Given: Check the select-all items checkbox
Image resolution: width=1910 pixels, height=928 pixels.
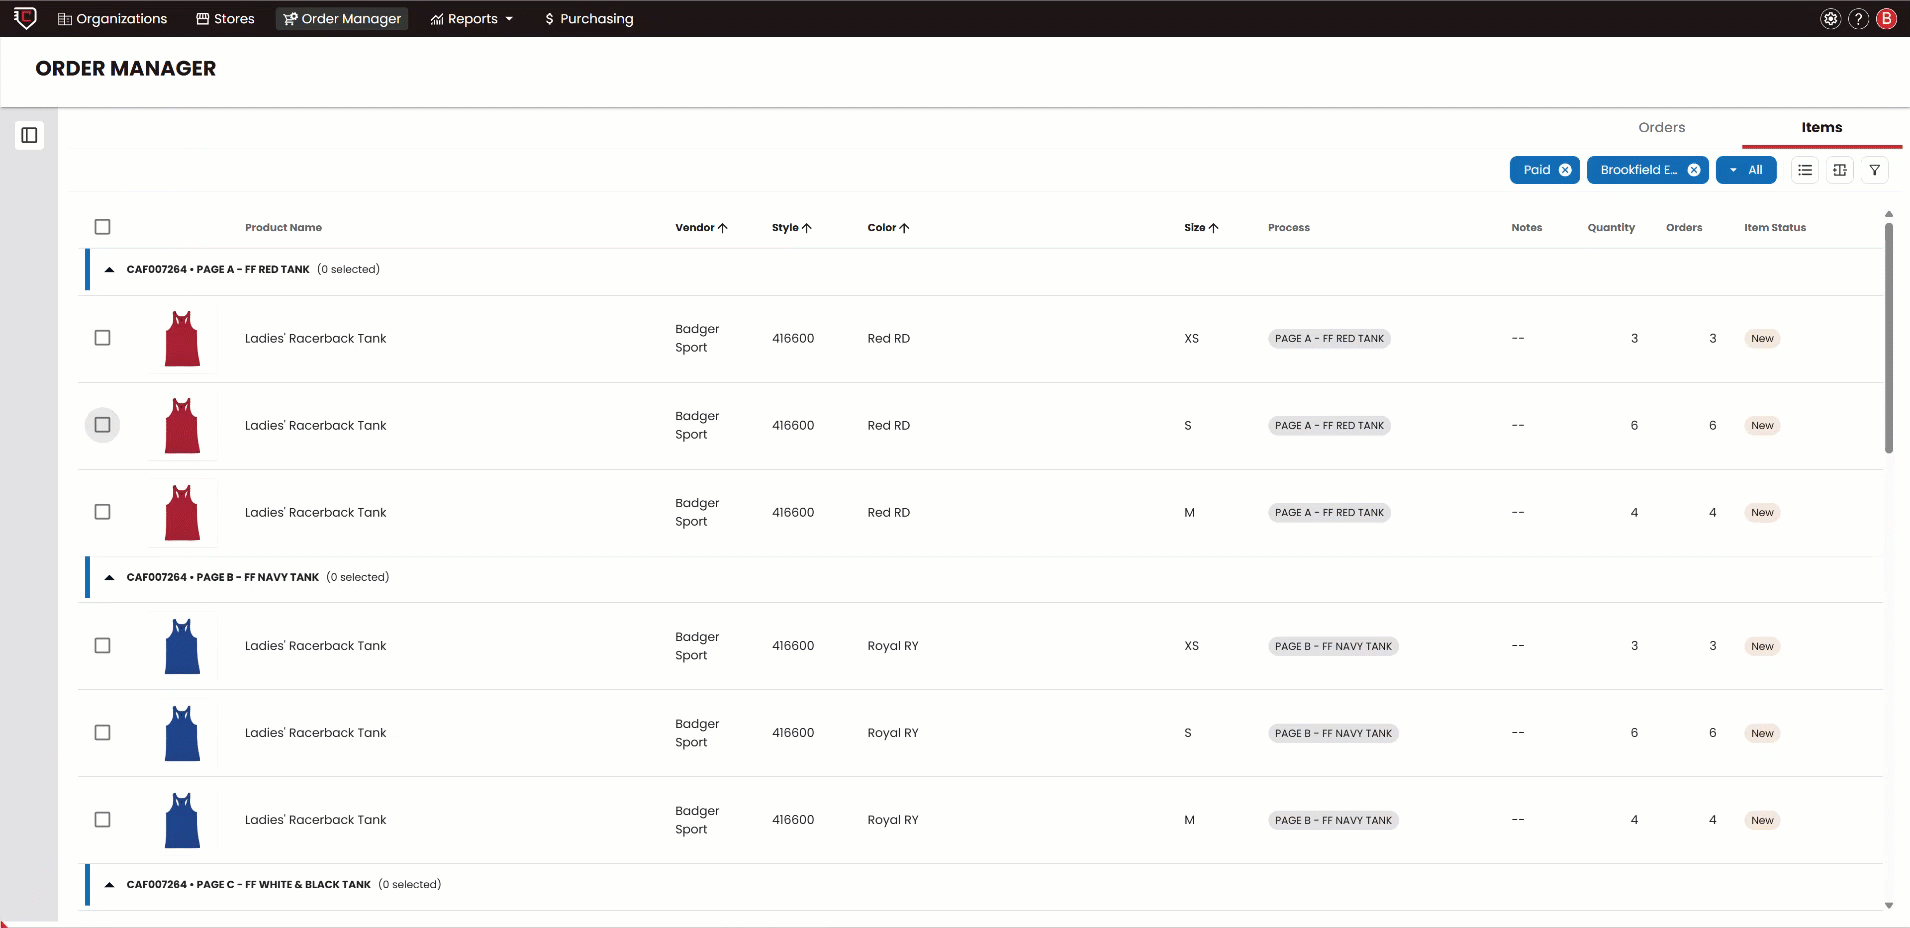Looking at the screenshot, I should click(102, 227).
